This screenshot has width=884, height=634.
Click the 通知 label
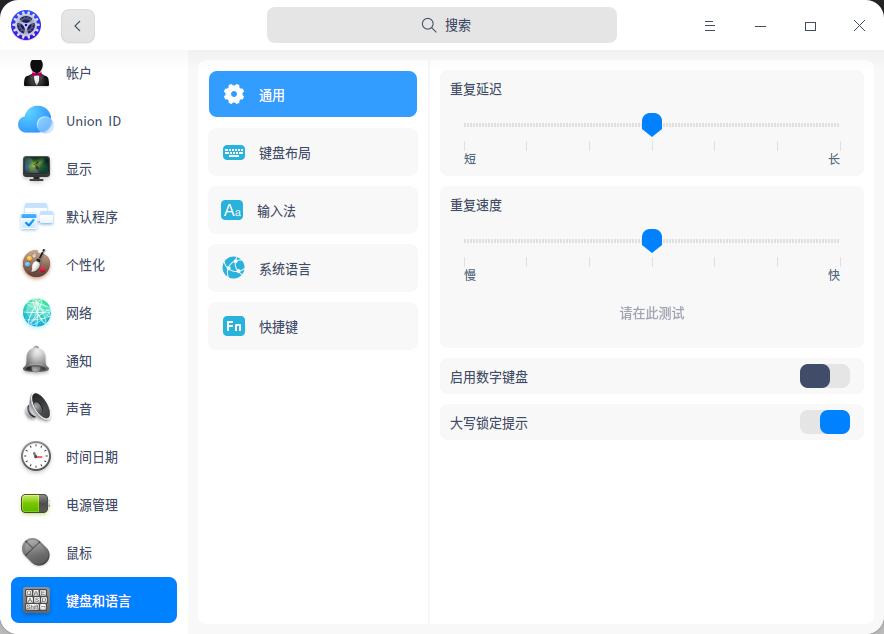[x=78, y=361]
